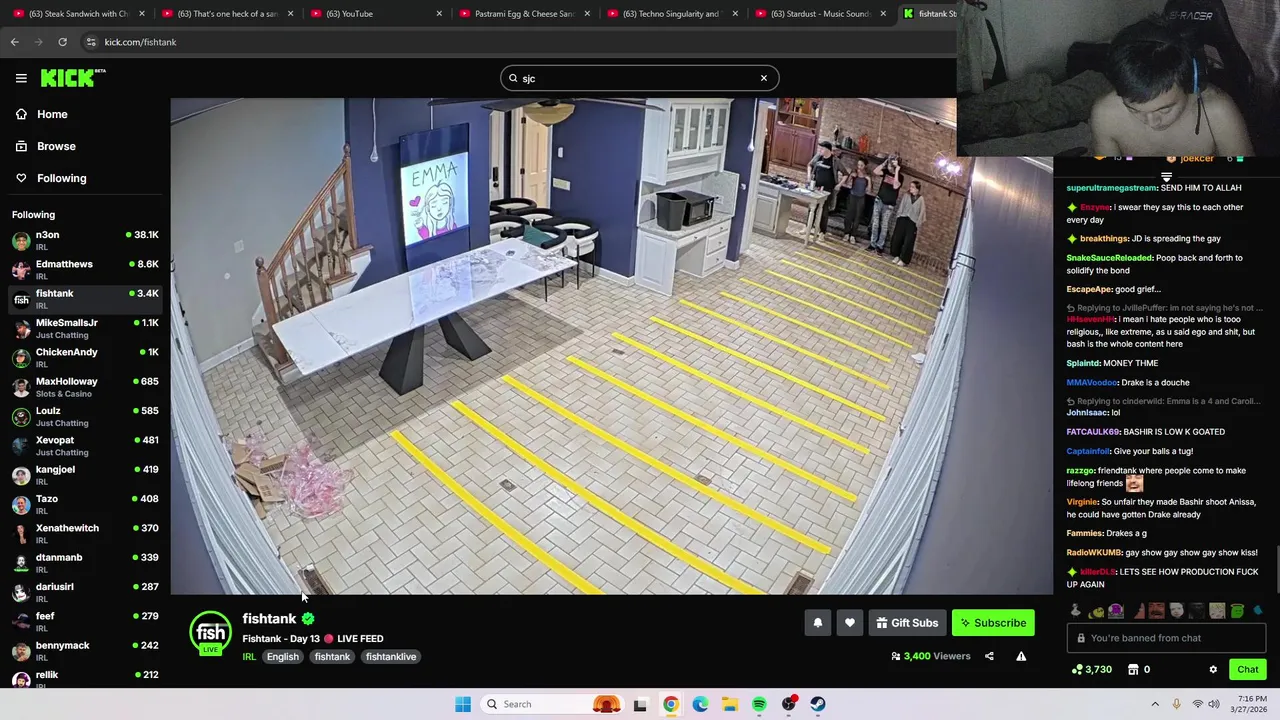This screenshot has height=720, width=1280.
Task: Open ChickenAndy channel
Action: 85,358
